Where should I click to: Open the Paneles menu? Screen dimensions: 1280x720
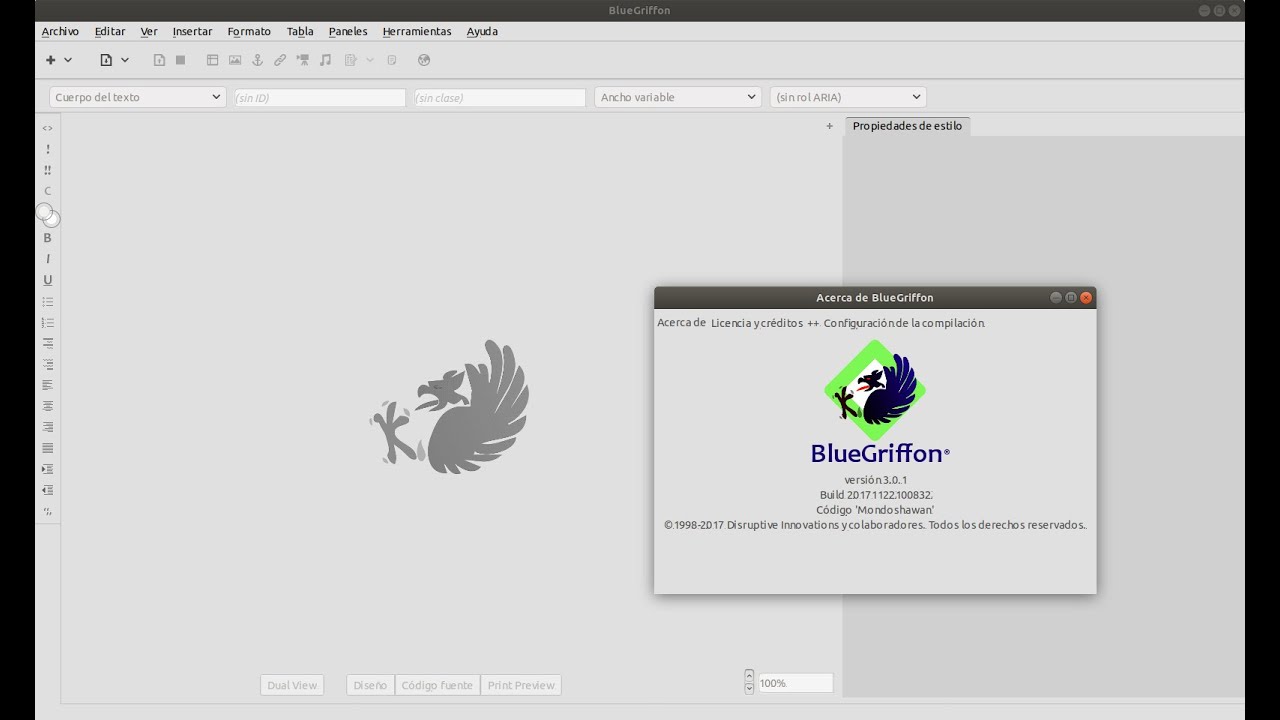click(348, 31)
